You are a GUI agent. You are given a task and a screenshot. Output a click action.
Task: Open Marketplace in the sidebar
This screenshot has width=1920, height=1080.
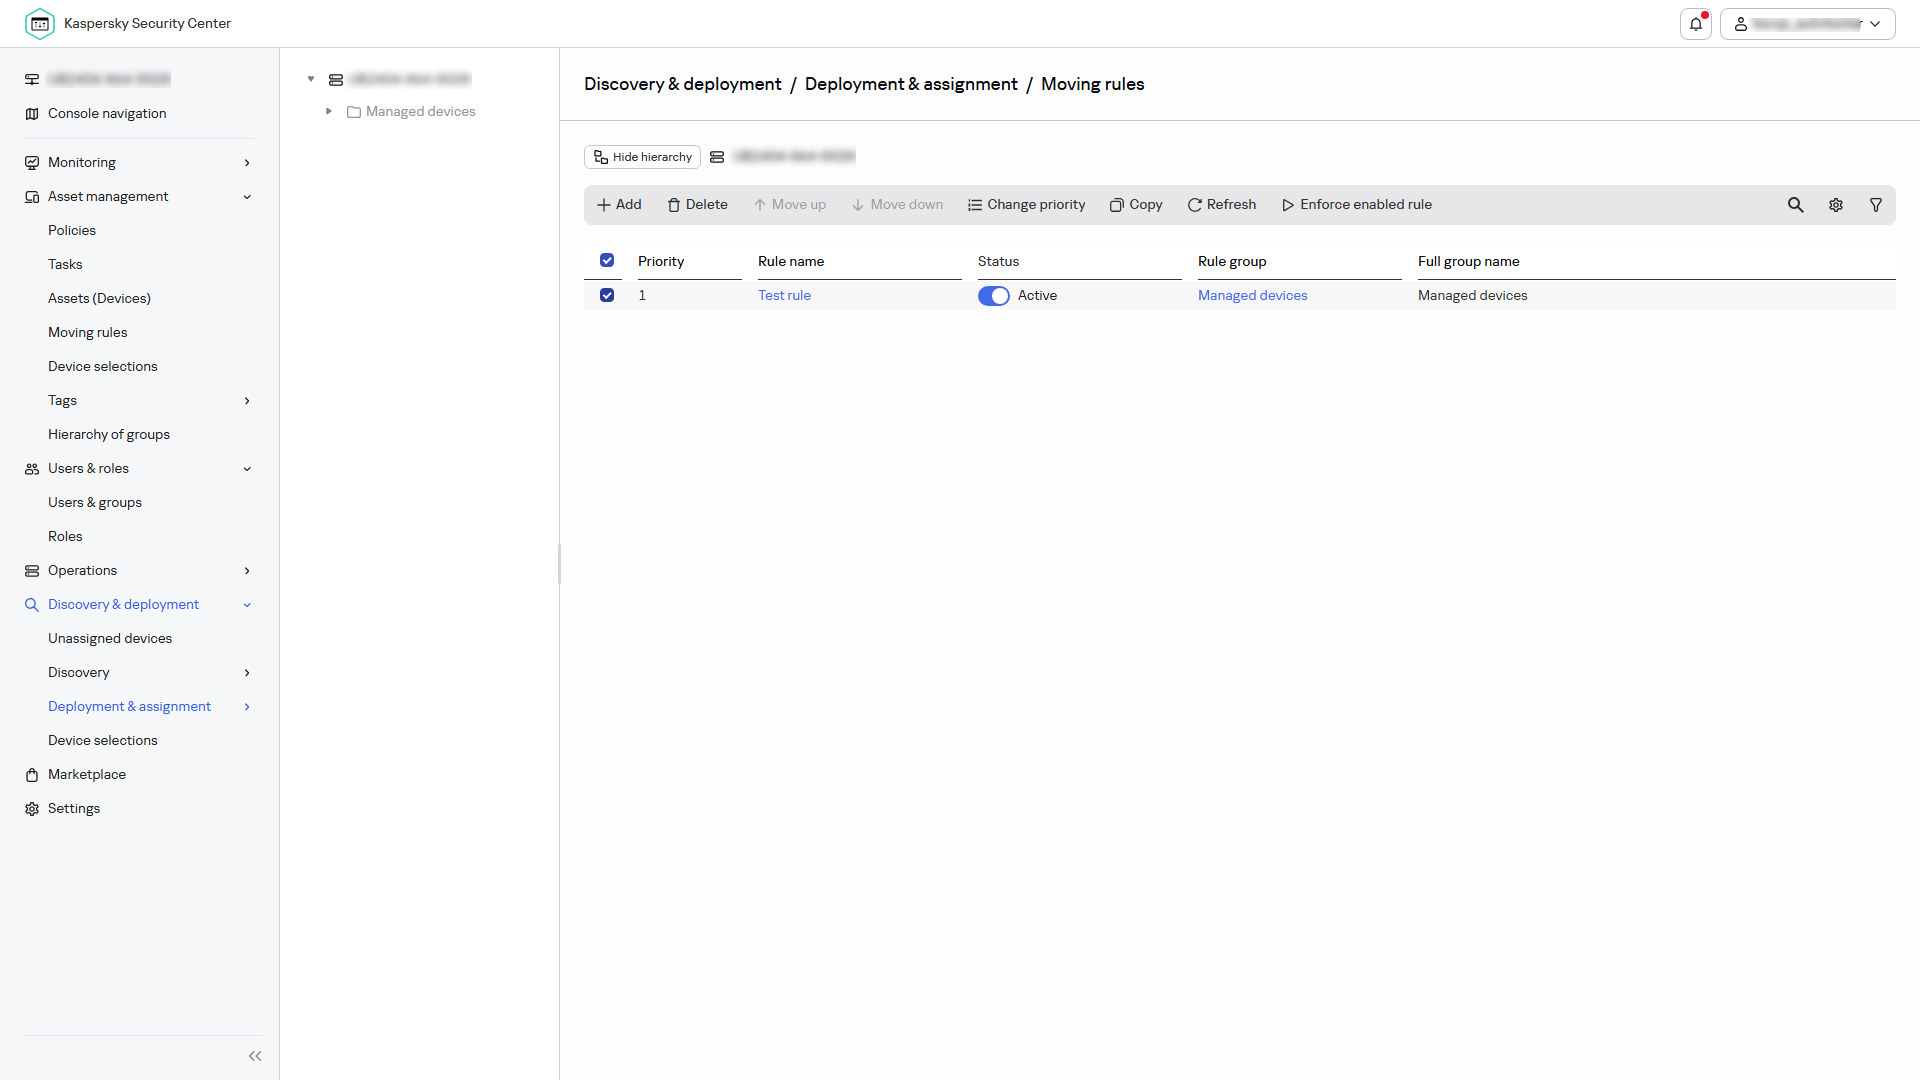point(87,774)
